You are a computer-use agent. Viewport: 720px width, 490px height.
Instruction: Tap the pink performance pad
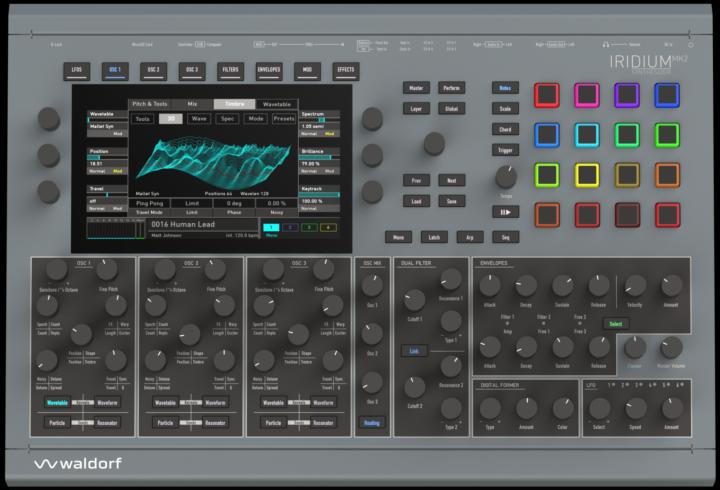point(586,95)
